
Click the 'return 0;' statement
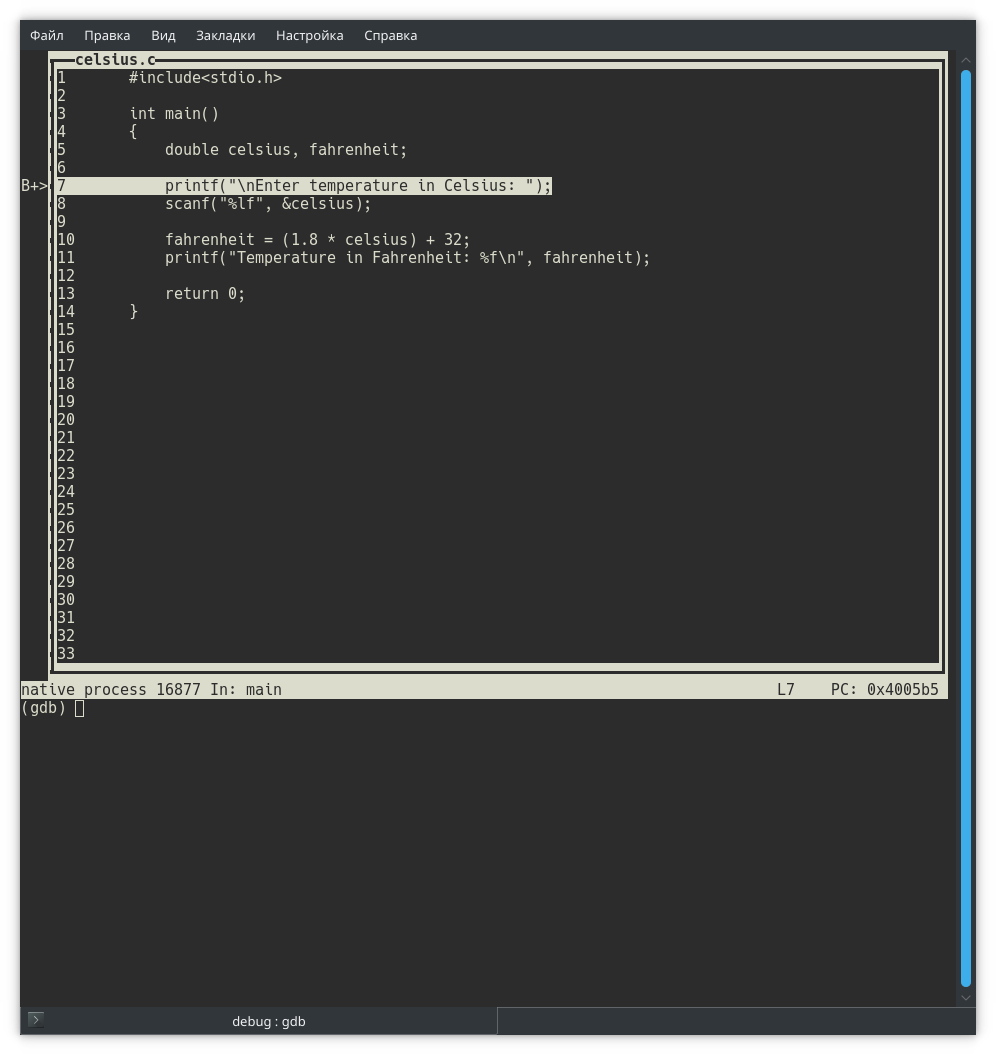pos(205,294)
